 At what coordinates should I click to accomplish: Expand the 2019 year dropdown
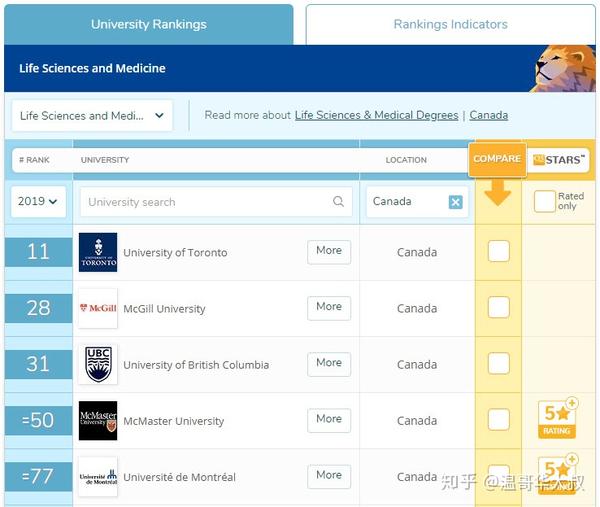tap(38, 201)
